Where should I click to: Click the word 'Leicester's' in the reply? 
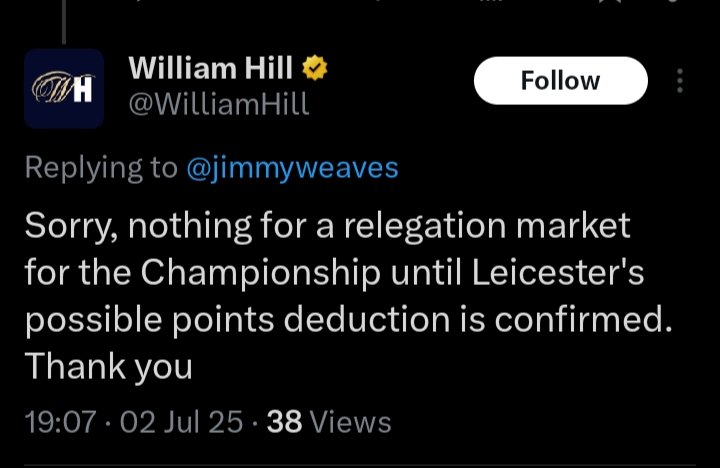(x=558, y=272)
